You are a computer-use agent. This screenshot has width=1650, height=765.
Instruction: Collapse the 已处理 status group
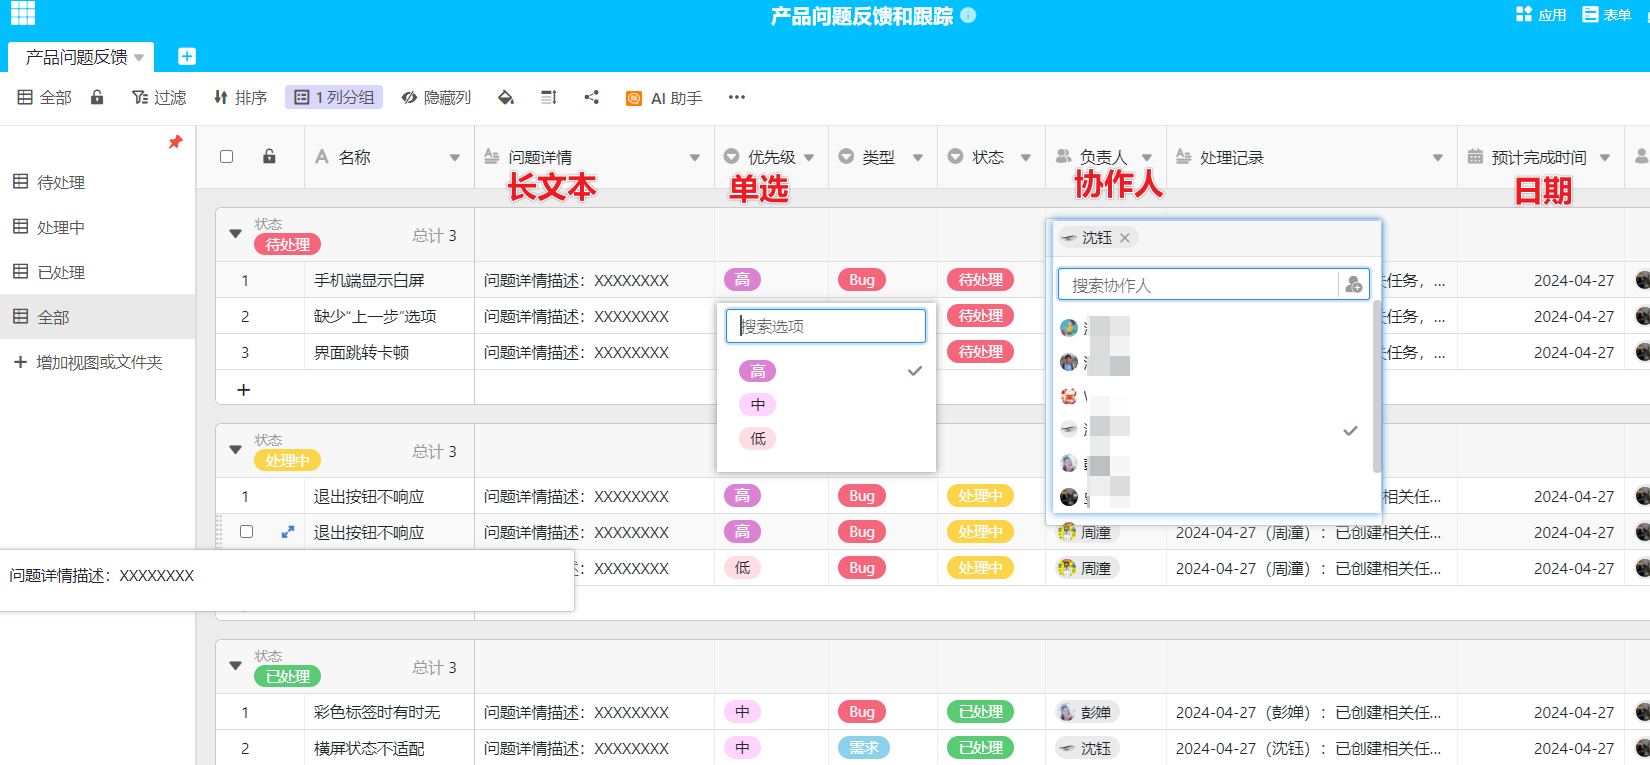[236, 666]
